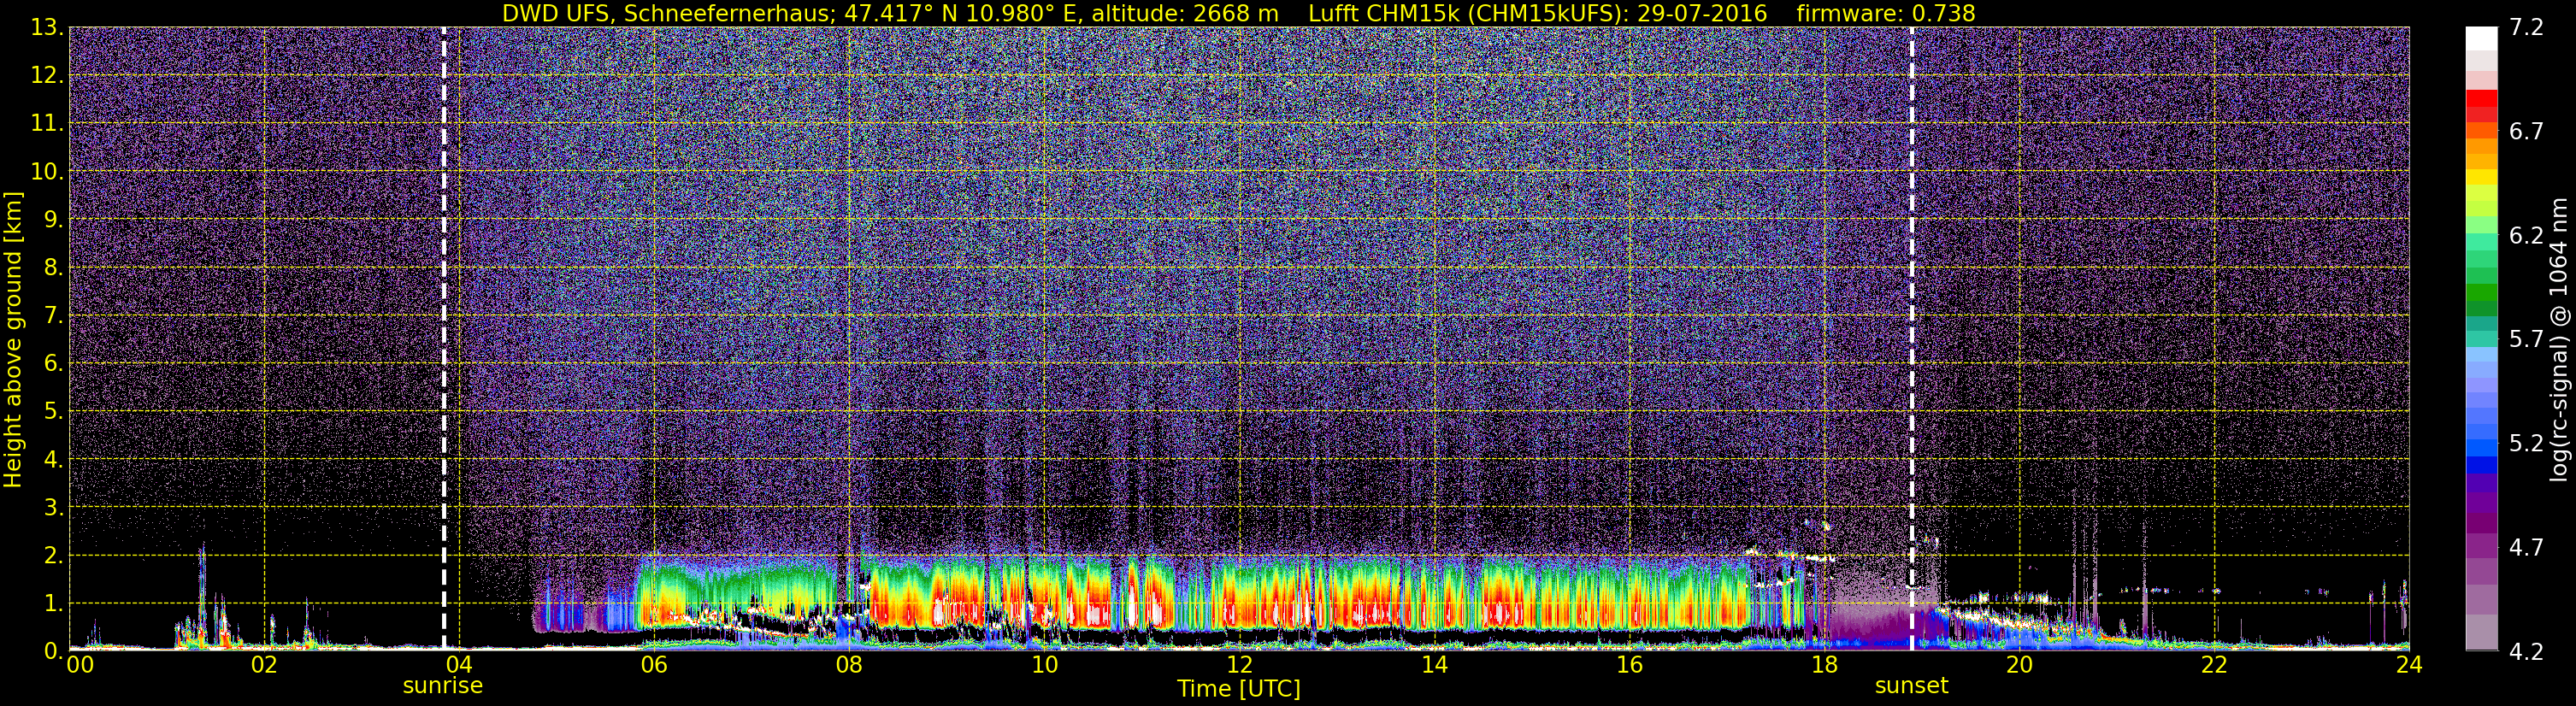Click the height axis label '10.'

[x=47, y=172]
